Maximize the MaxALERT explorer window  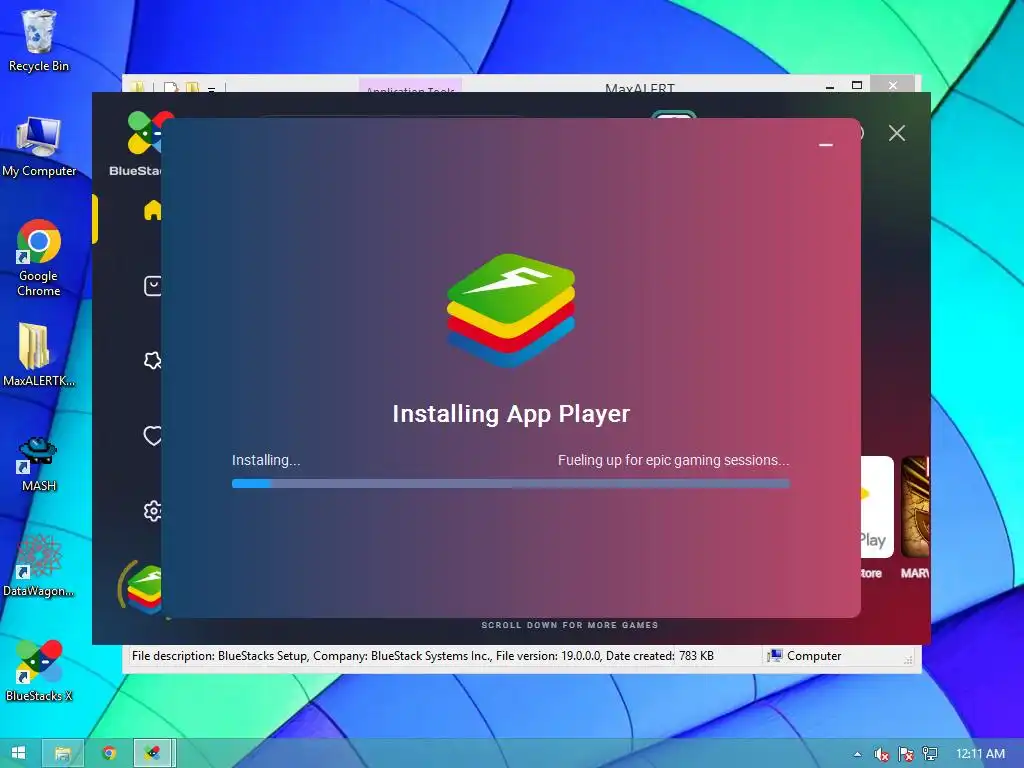(857, 85)
